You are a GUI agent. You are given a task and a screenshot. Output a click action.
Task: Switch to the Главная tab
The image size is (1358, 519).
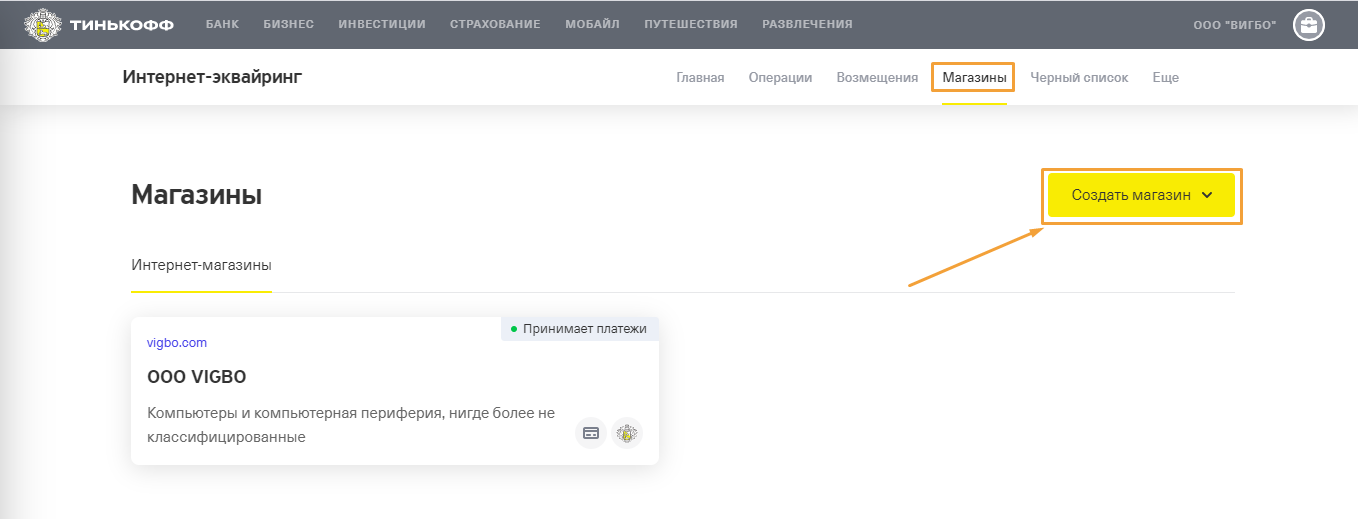(700, 78)
